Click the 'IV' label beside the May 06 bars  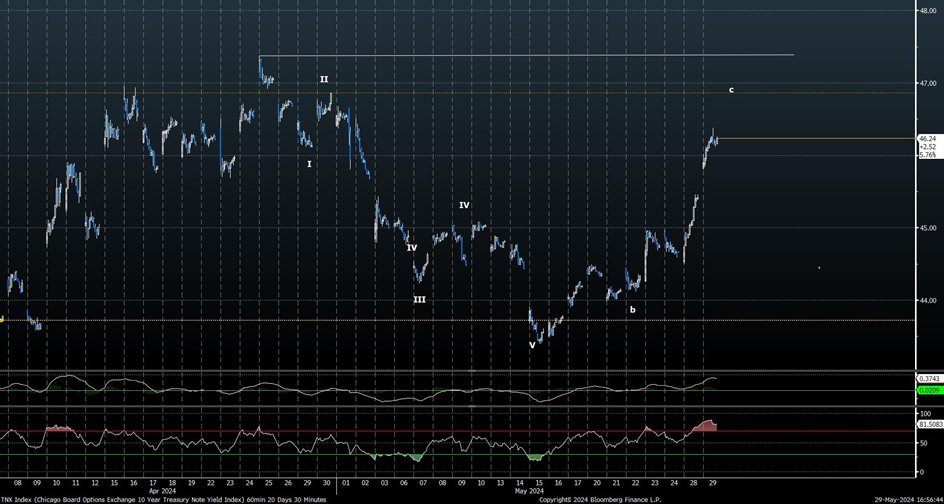[412, 247]
